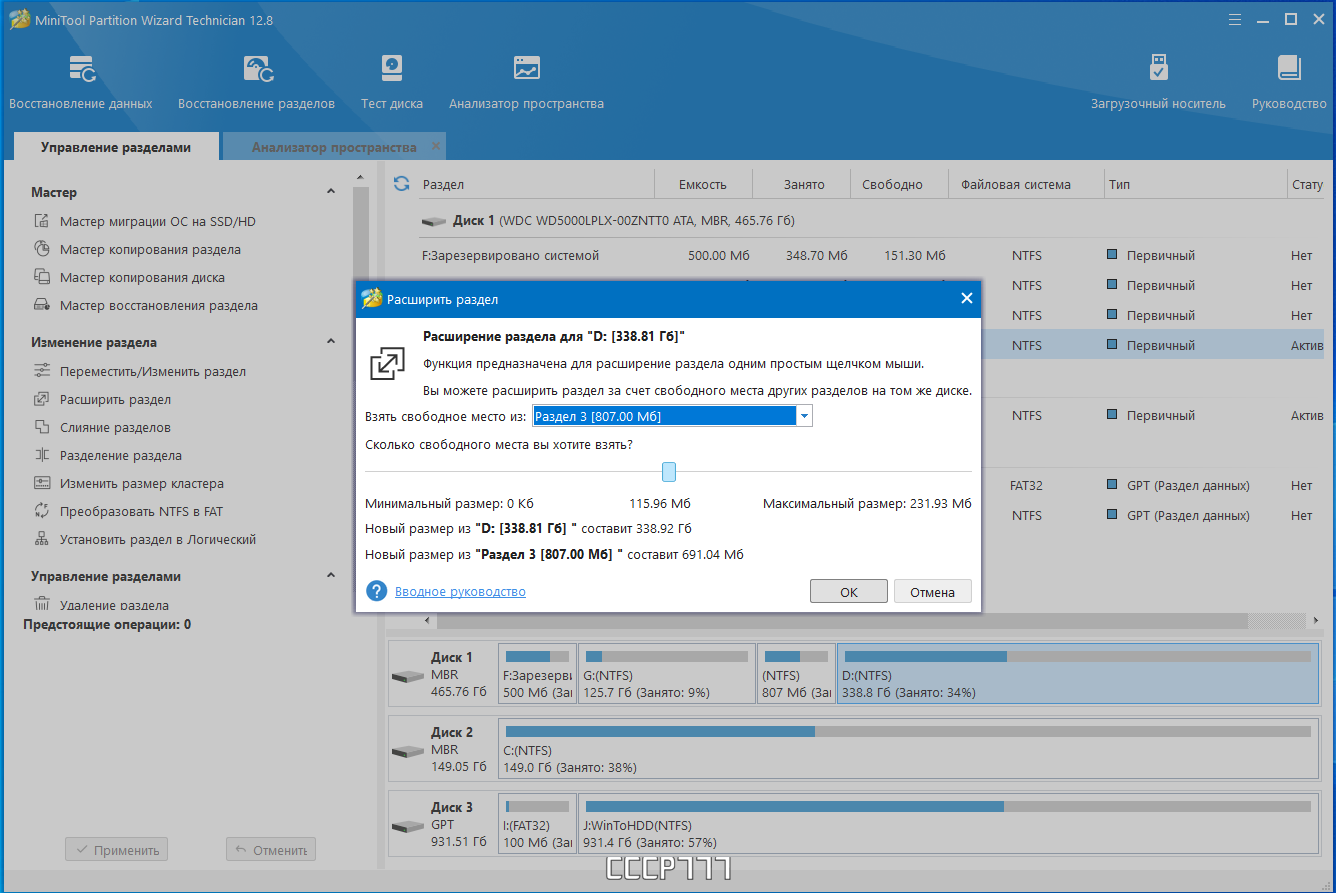
Task: Select 807 Мб (NTFS) block on Диск 1
Action: point(796,674)
